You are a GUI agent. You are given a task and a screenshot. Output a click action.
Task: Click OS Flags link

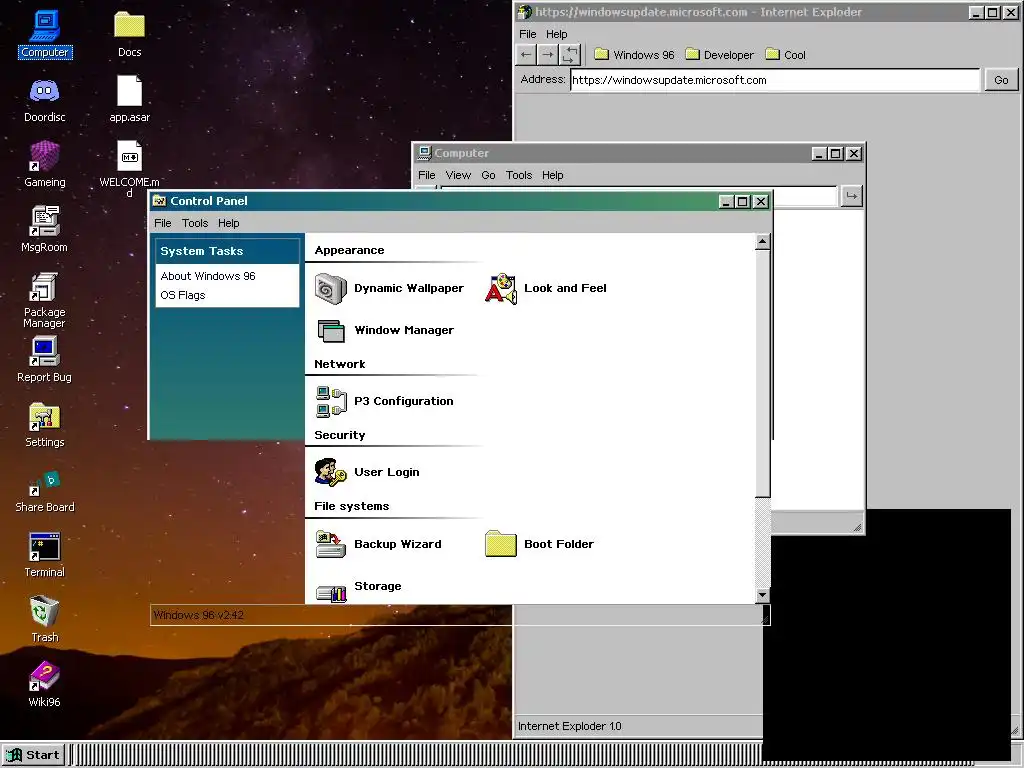coord(183,295)
